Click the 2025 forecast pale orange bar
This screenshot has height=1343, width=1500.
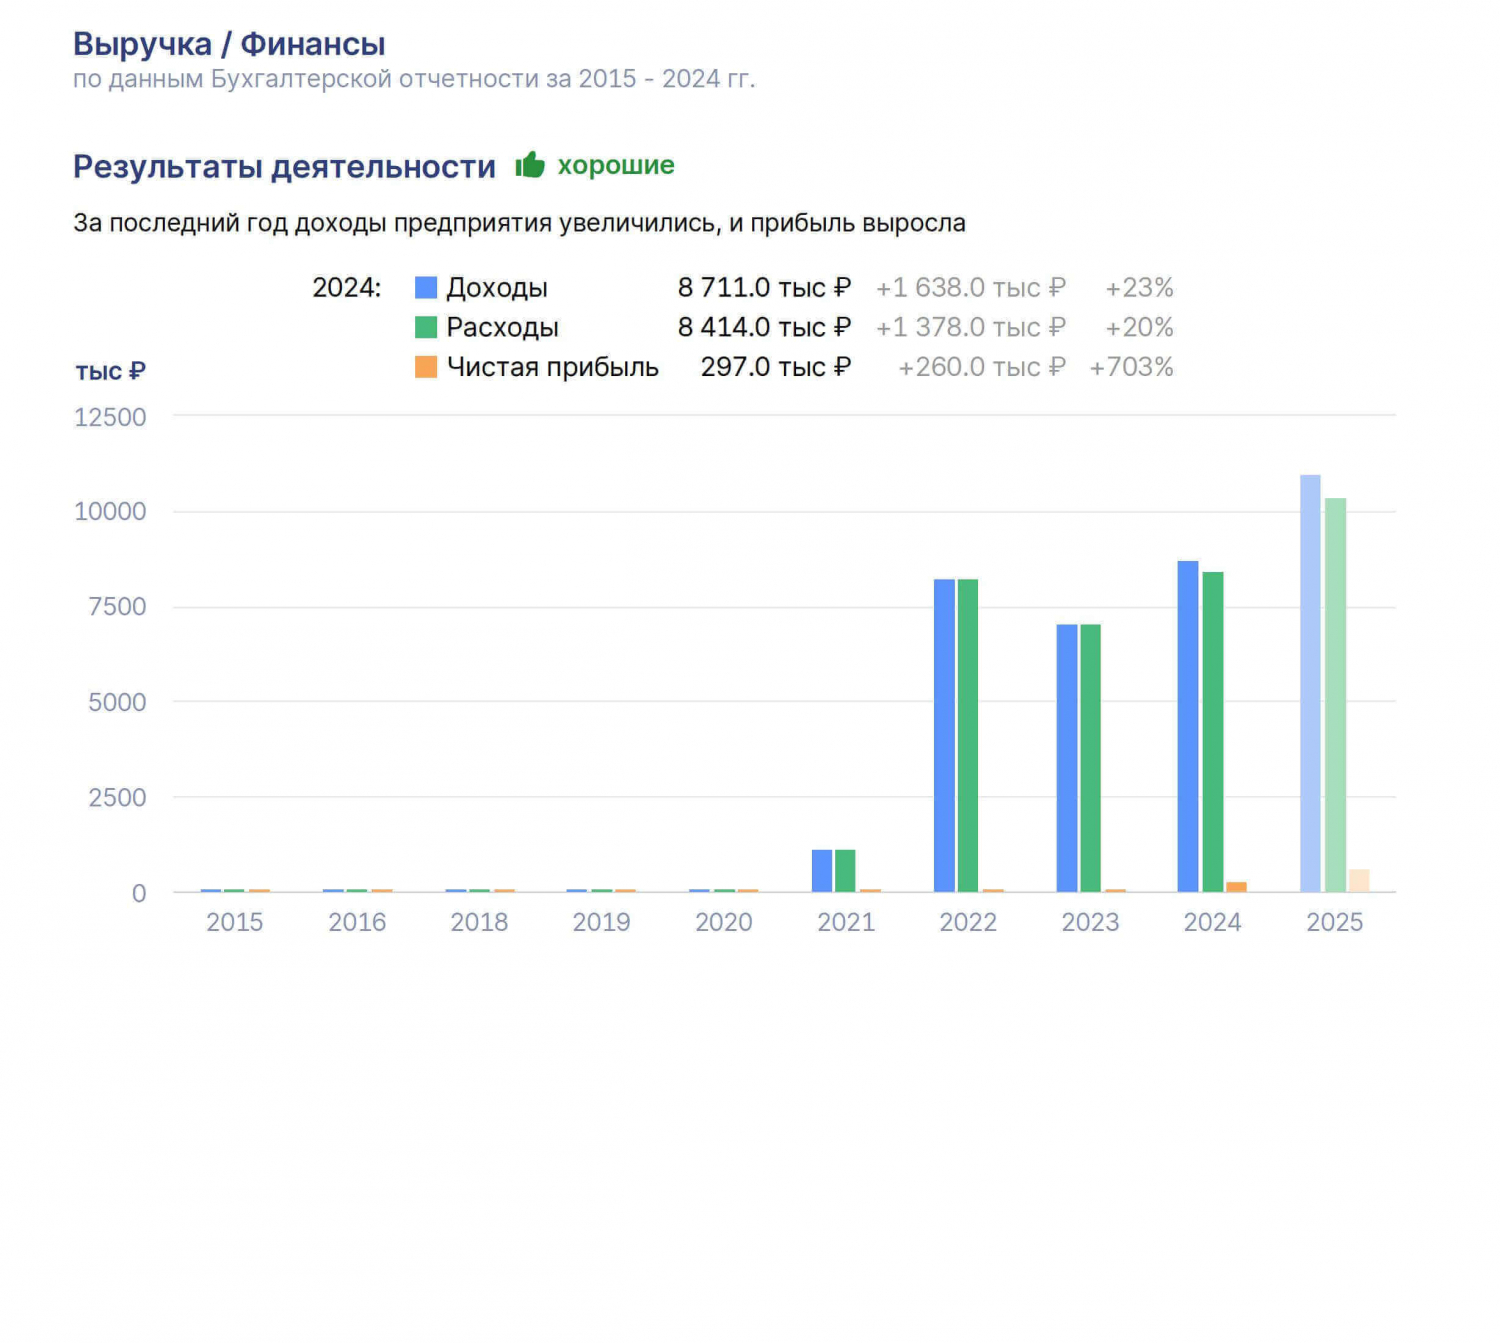(x=1359, y=881)
